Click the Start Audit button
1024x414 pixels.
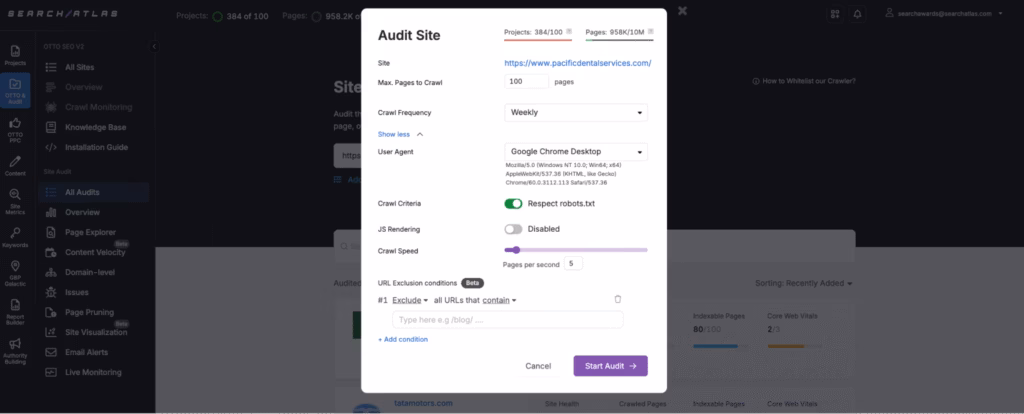[x=610, y=366]
